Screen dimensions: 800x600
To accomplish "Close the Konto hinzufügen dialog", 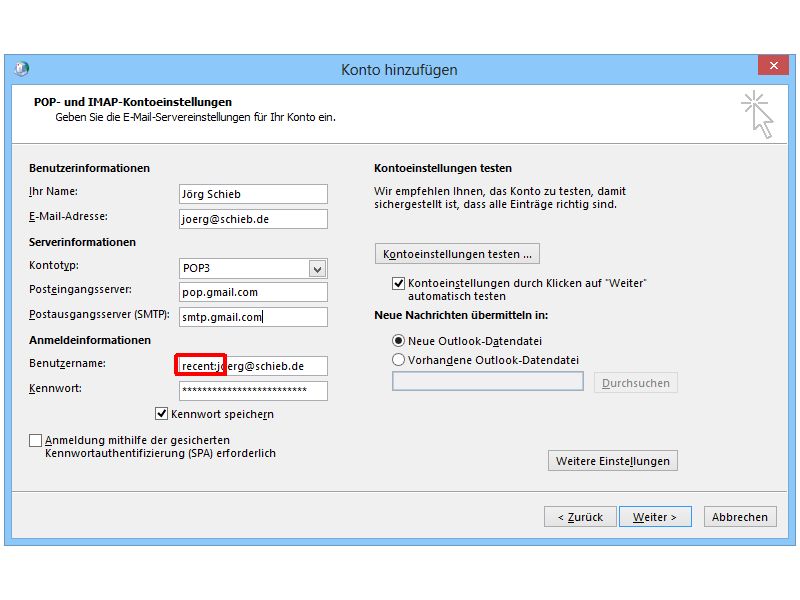I will click(x=773, y=65).
